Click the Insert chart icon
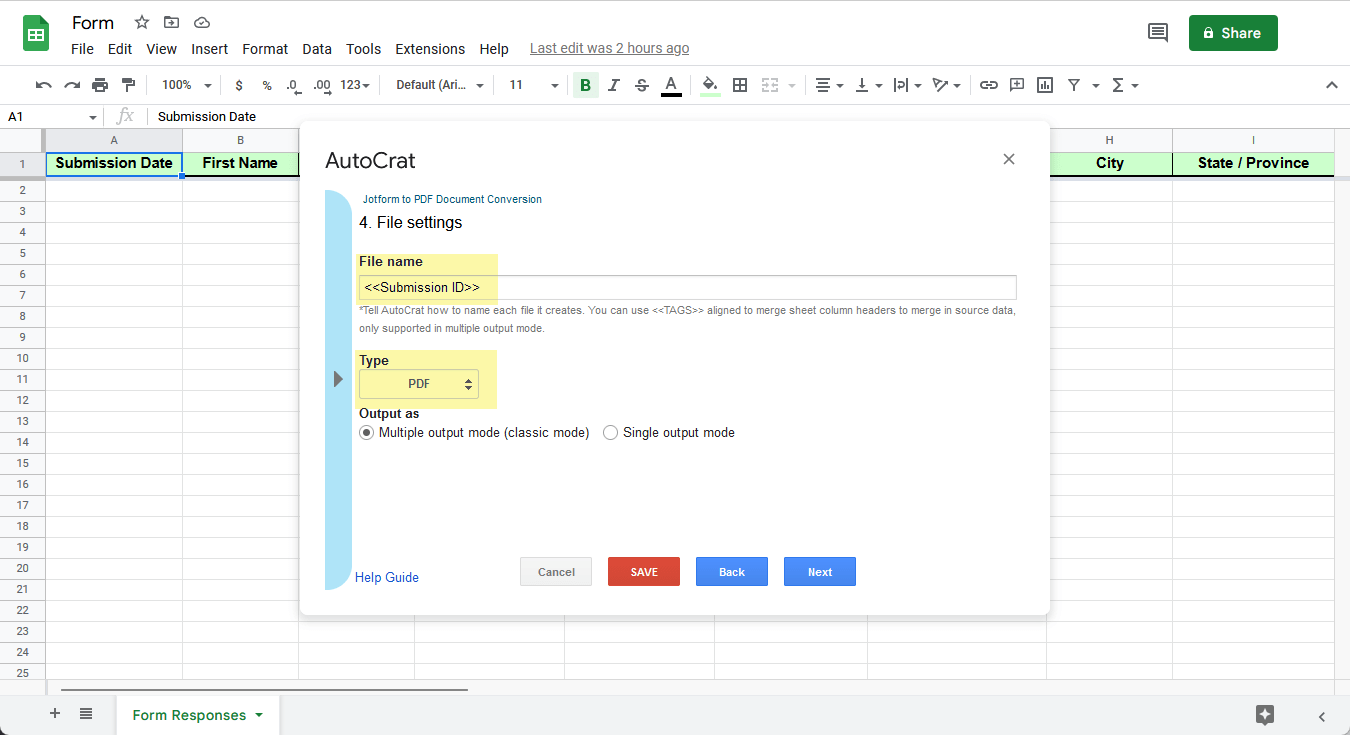This screenshot has width=1350, height=735. click(x=1045, y=85)
